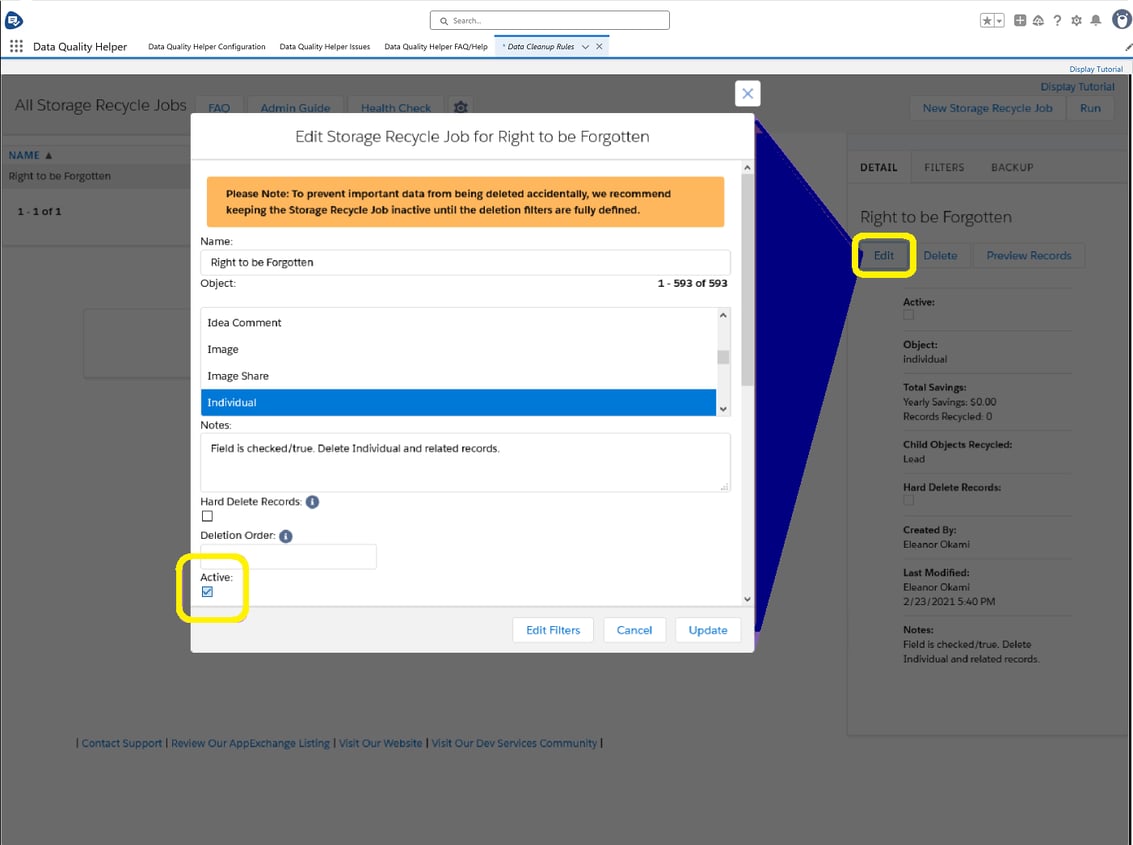Open the help question mark icon
This screenshot has height=845, width=1133.
[1057, 20]
